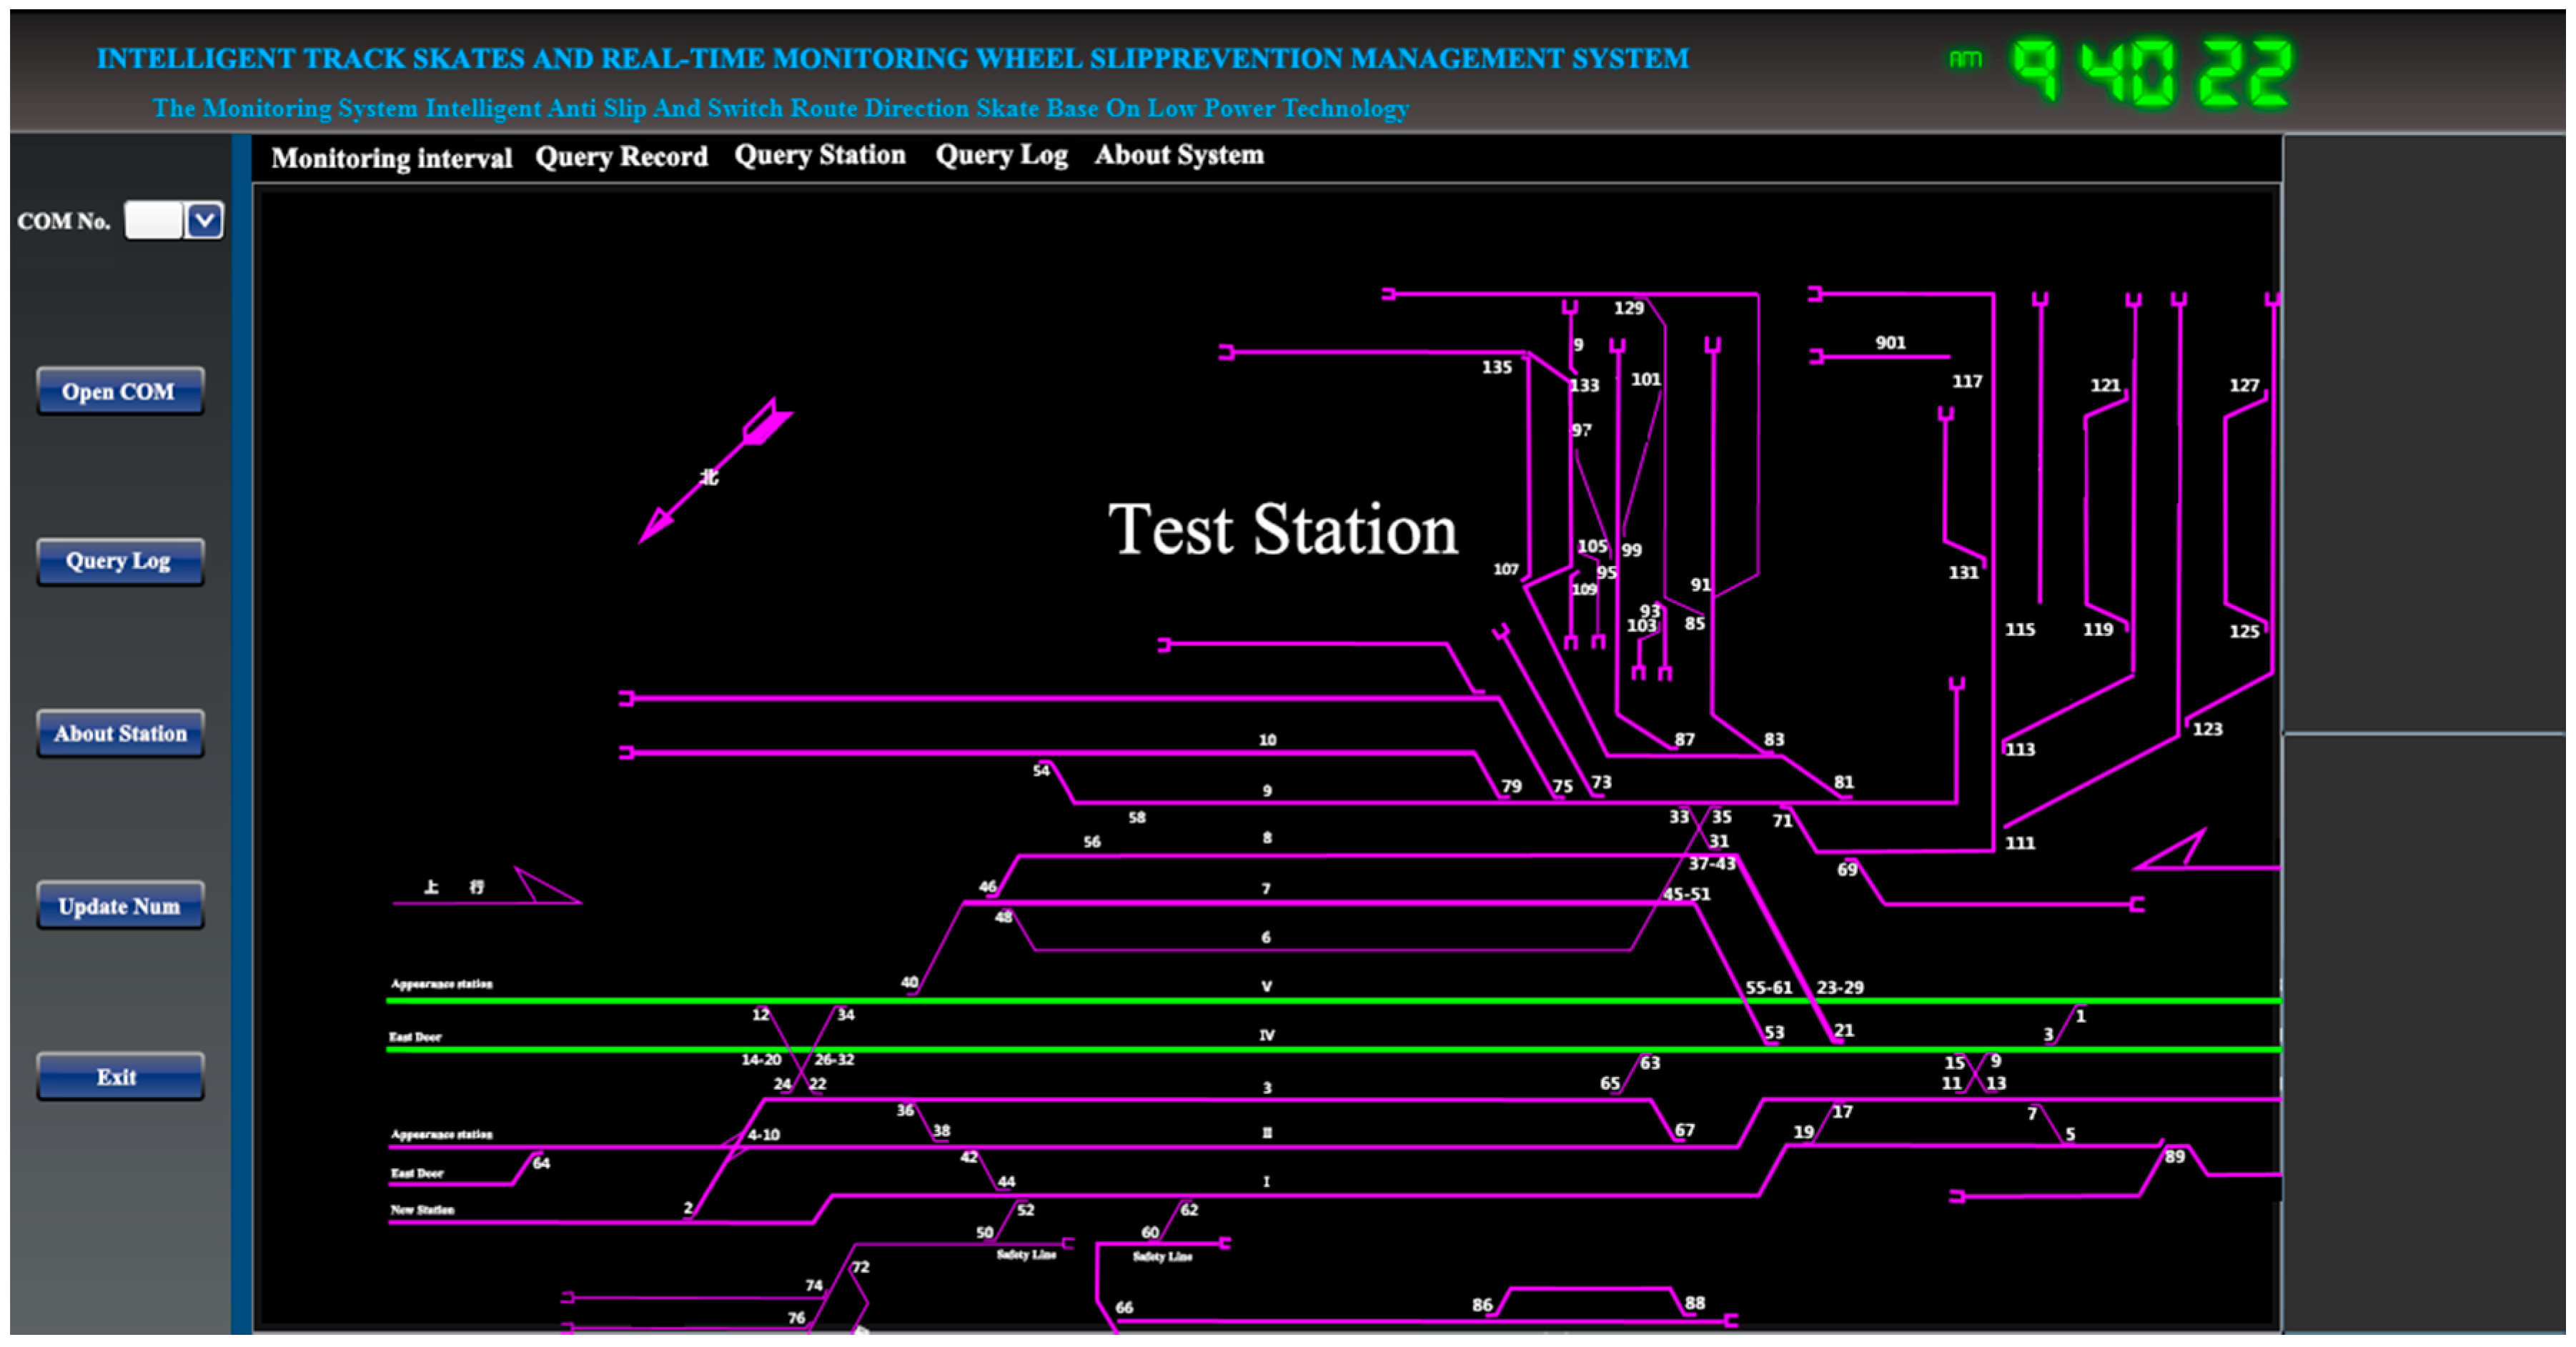The image size is (2576, 1347).
Task: Open the Query Station menu
Action: (x=819, y=155)
